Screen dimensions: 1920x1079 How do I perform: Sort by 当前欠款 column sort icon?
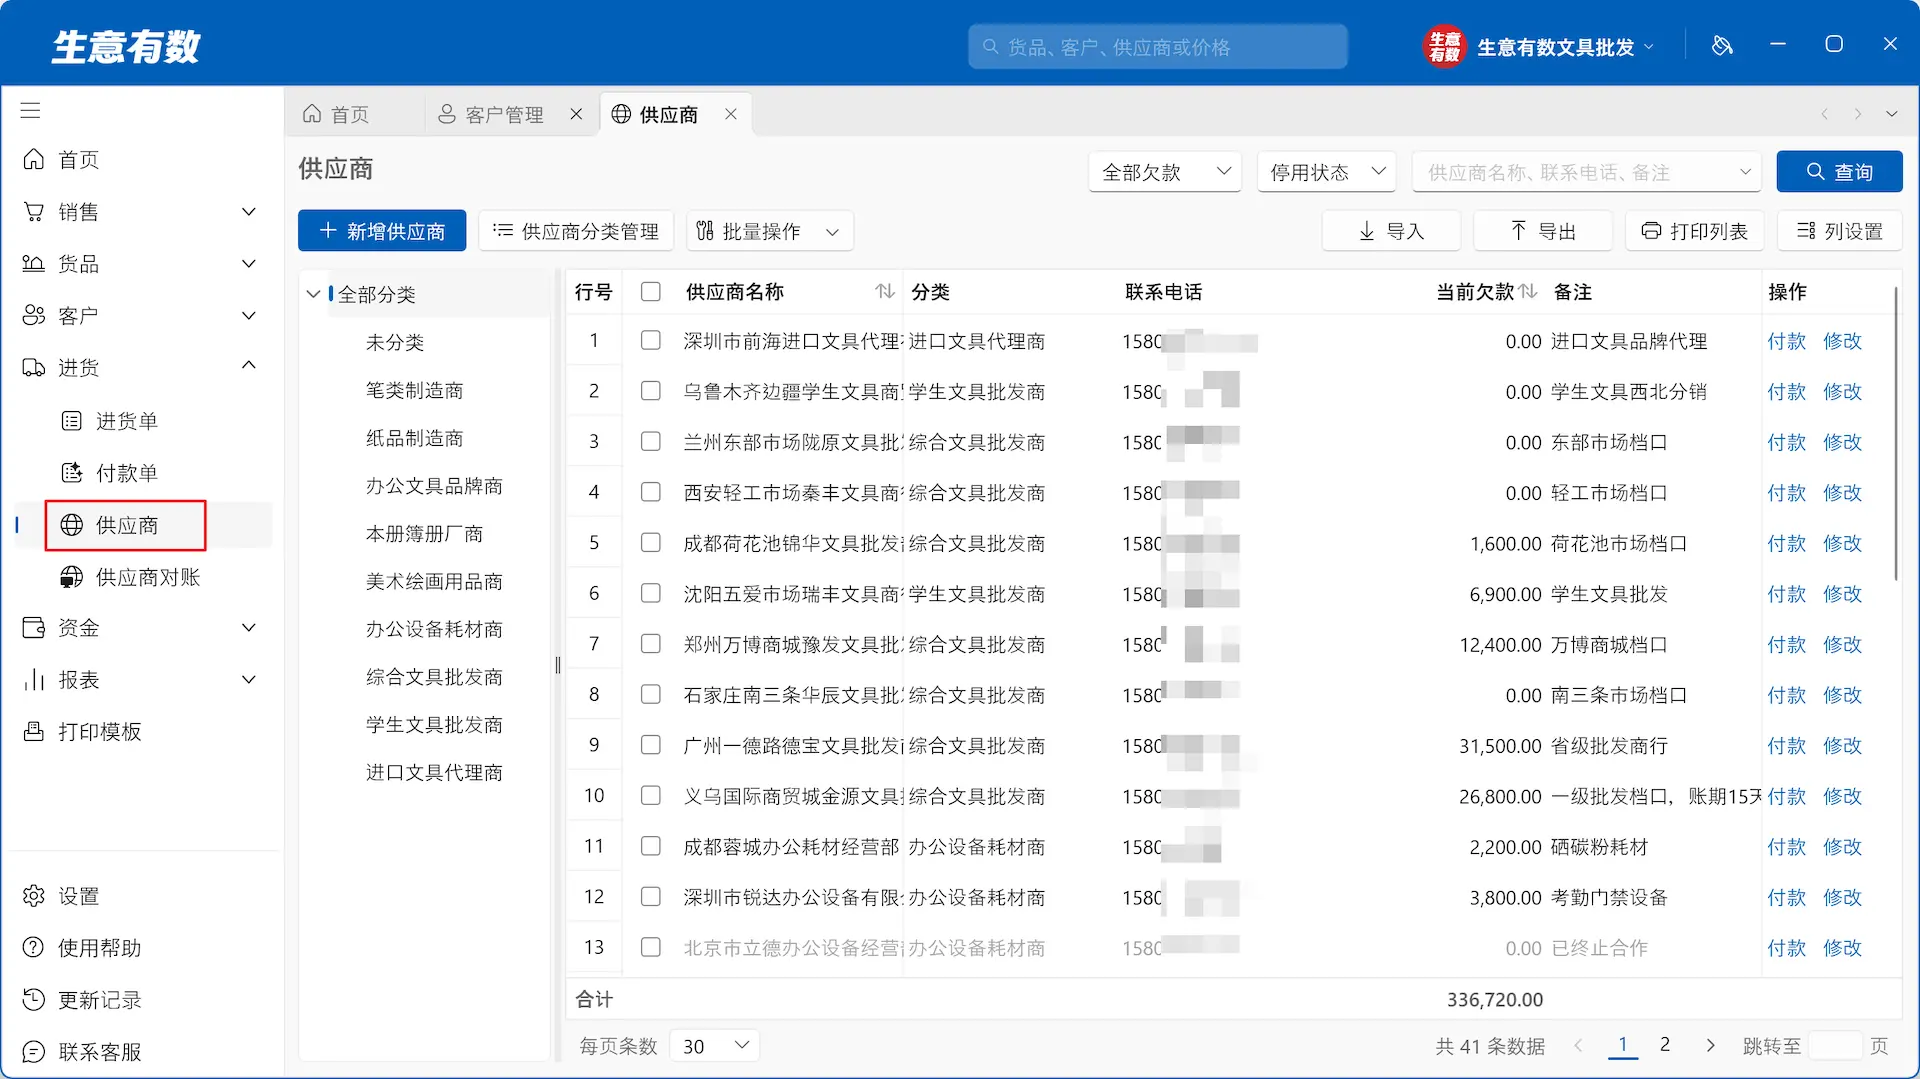[x=1528, y=291]
